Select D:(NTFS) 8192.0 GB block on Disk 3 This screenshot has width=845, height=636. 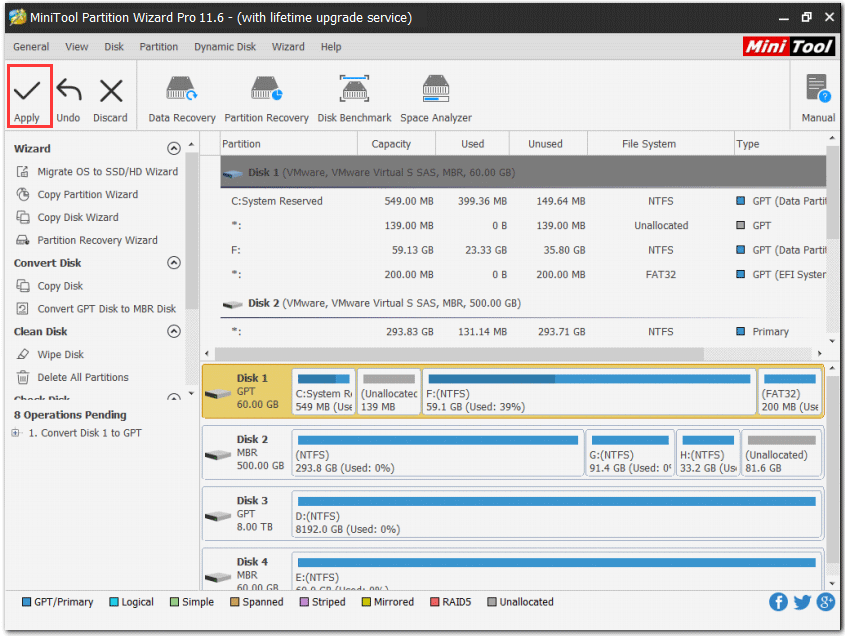coord(557,514)
